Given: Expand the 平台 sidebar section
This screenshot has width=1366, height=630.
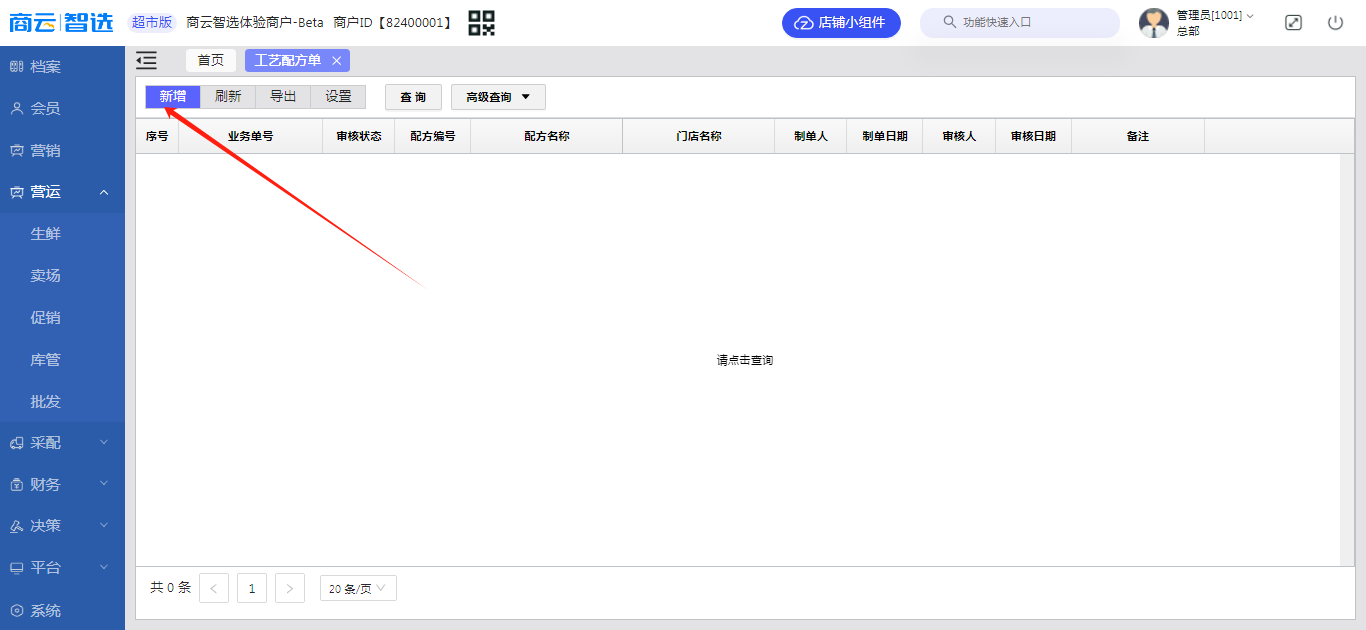Looking at the screenshot, I should coord(62,568).
